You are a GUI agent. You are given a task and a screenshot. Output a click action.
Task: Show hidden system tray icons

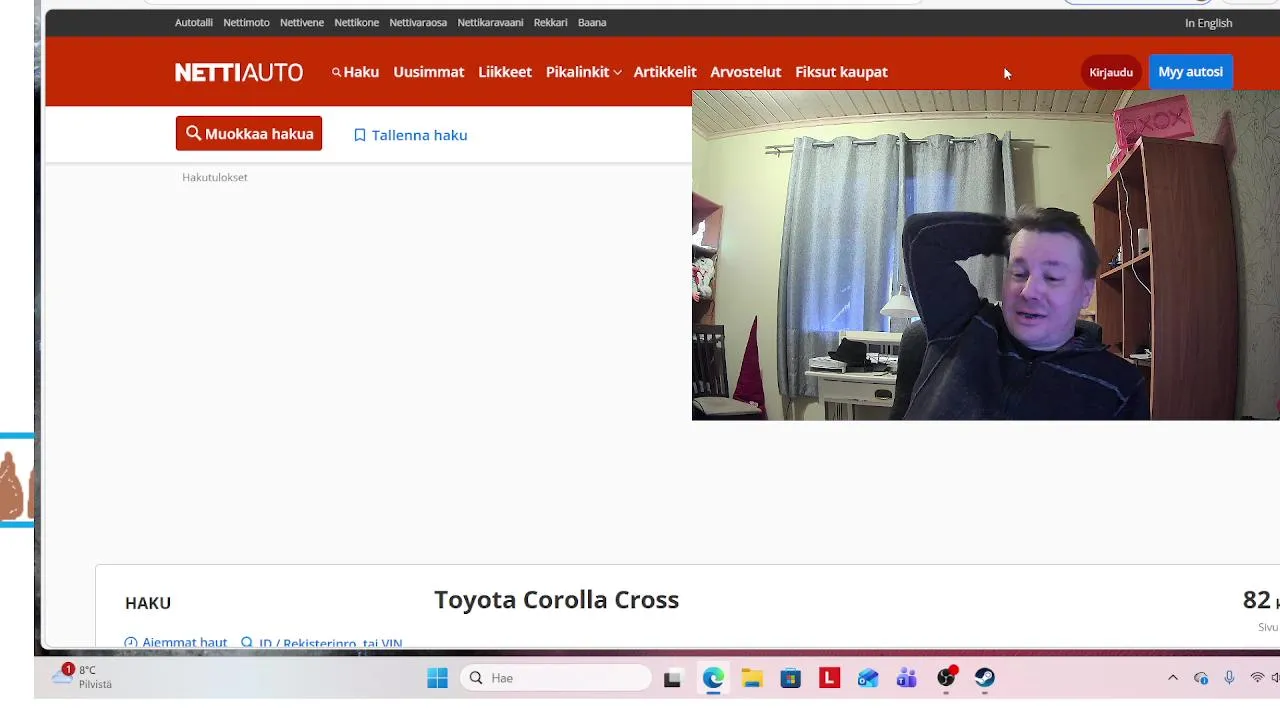pos(1173,678)
